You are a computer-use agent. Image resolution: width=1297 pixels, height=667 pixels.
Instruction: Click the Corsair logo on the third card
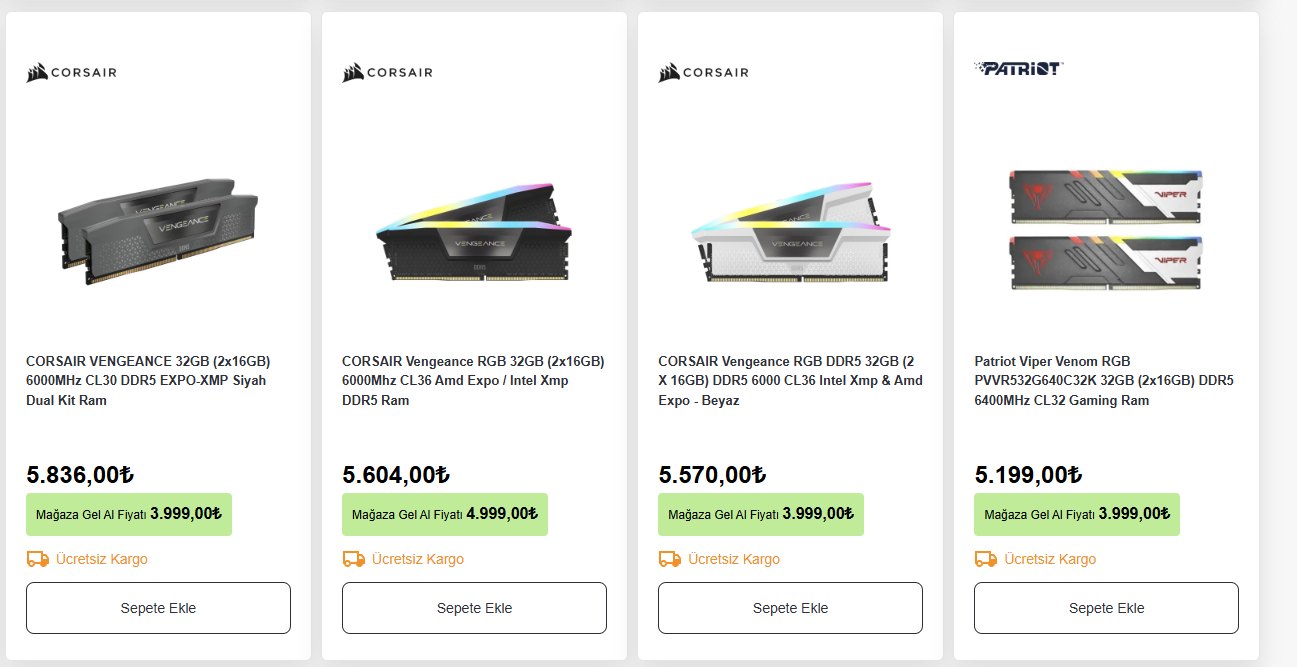click(x=704, y=72)
